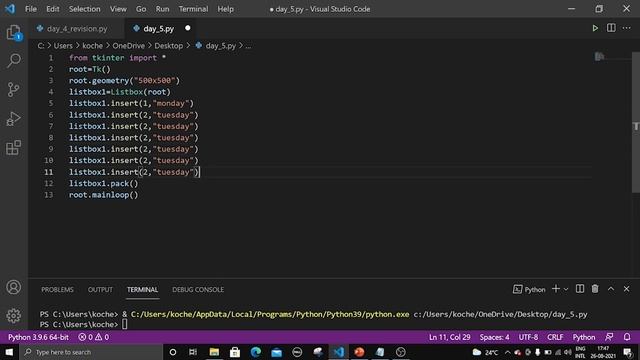Change language mode Python in status bar
Viewport: 640px width, 360px height.
(584, 337)
